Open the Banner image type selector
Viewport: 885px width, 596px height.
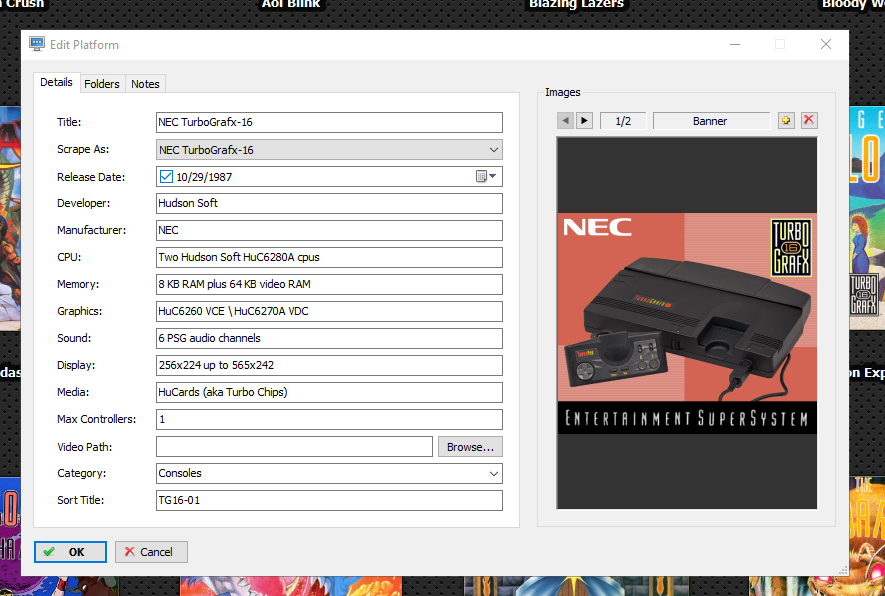[x=711, y=121]
